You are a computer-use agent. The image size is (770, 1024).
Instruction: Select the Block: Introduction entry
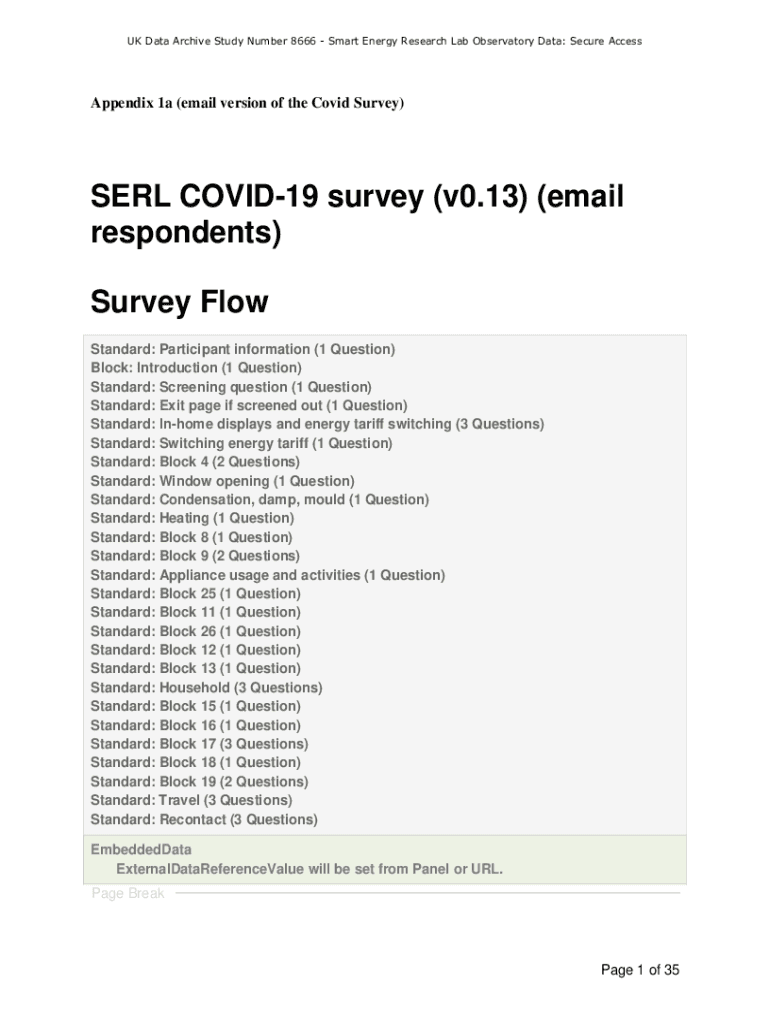196,368
